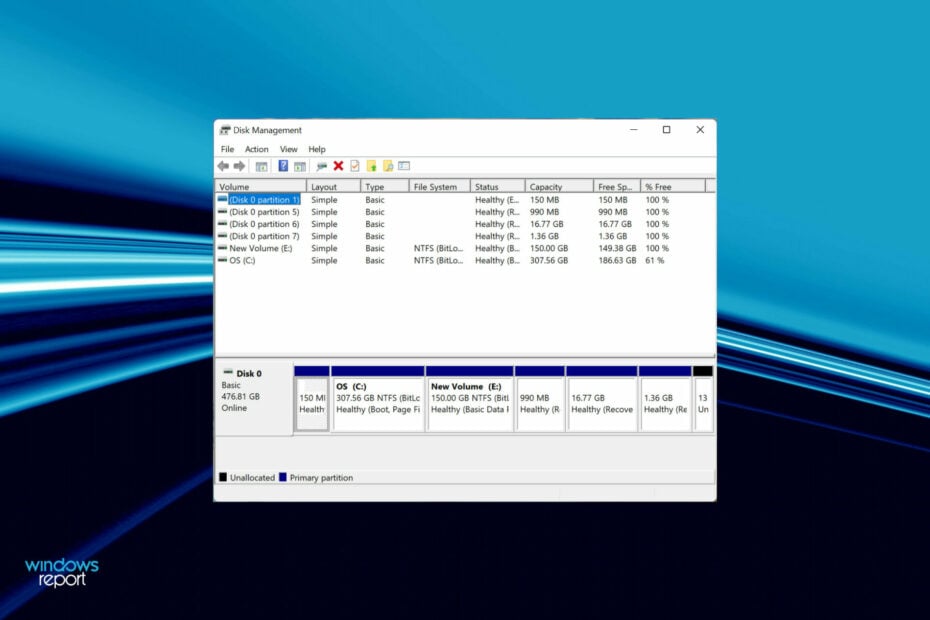This screenshot has height=620, width=930.
Task: Open the Action menu
Action: pyautogui.click(x=256, y=148)
